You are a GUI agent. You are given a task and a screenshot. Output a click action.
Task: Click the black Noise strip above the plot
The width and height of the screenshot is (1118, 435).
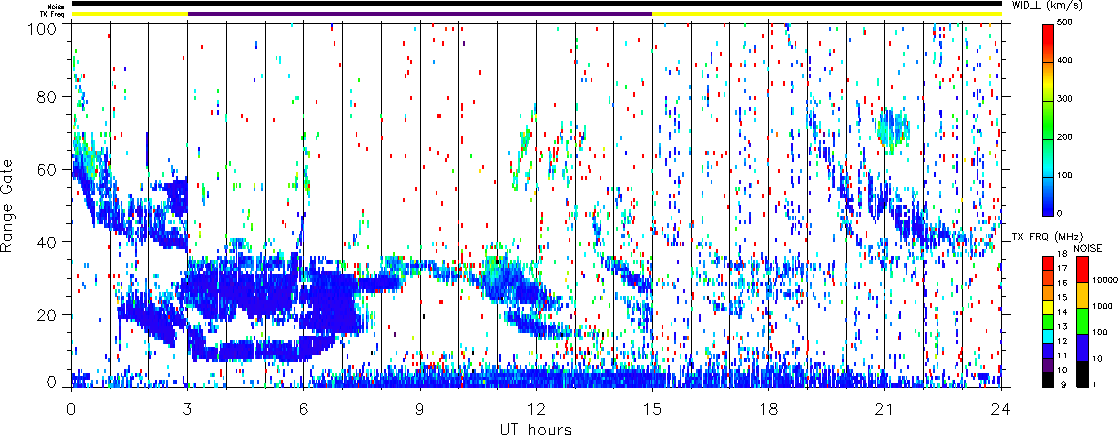pyautogui.click(x=536, y=4)
